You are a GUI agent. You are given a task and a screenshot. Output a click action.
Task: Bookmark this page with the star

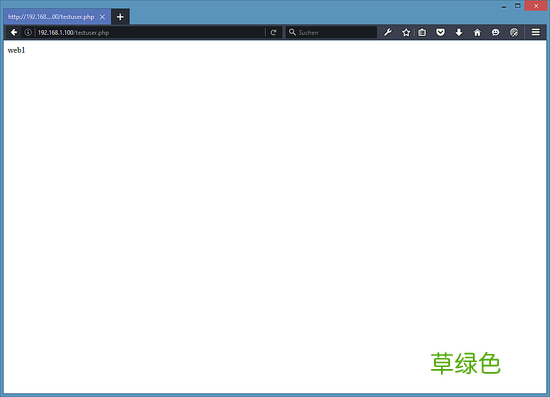406,32
